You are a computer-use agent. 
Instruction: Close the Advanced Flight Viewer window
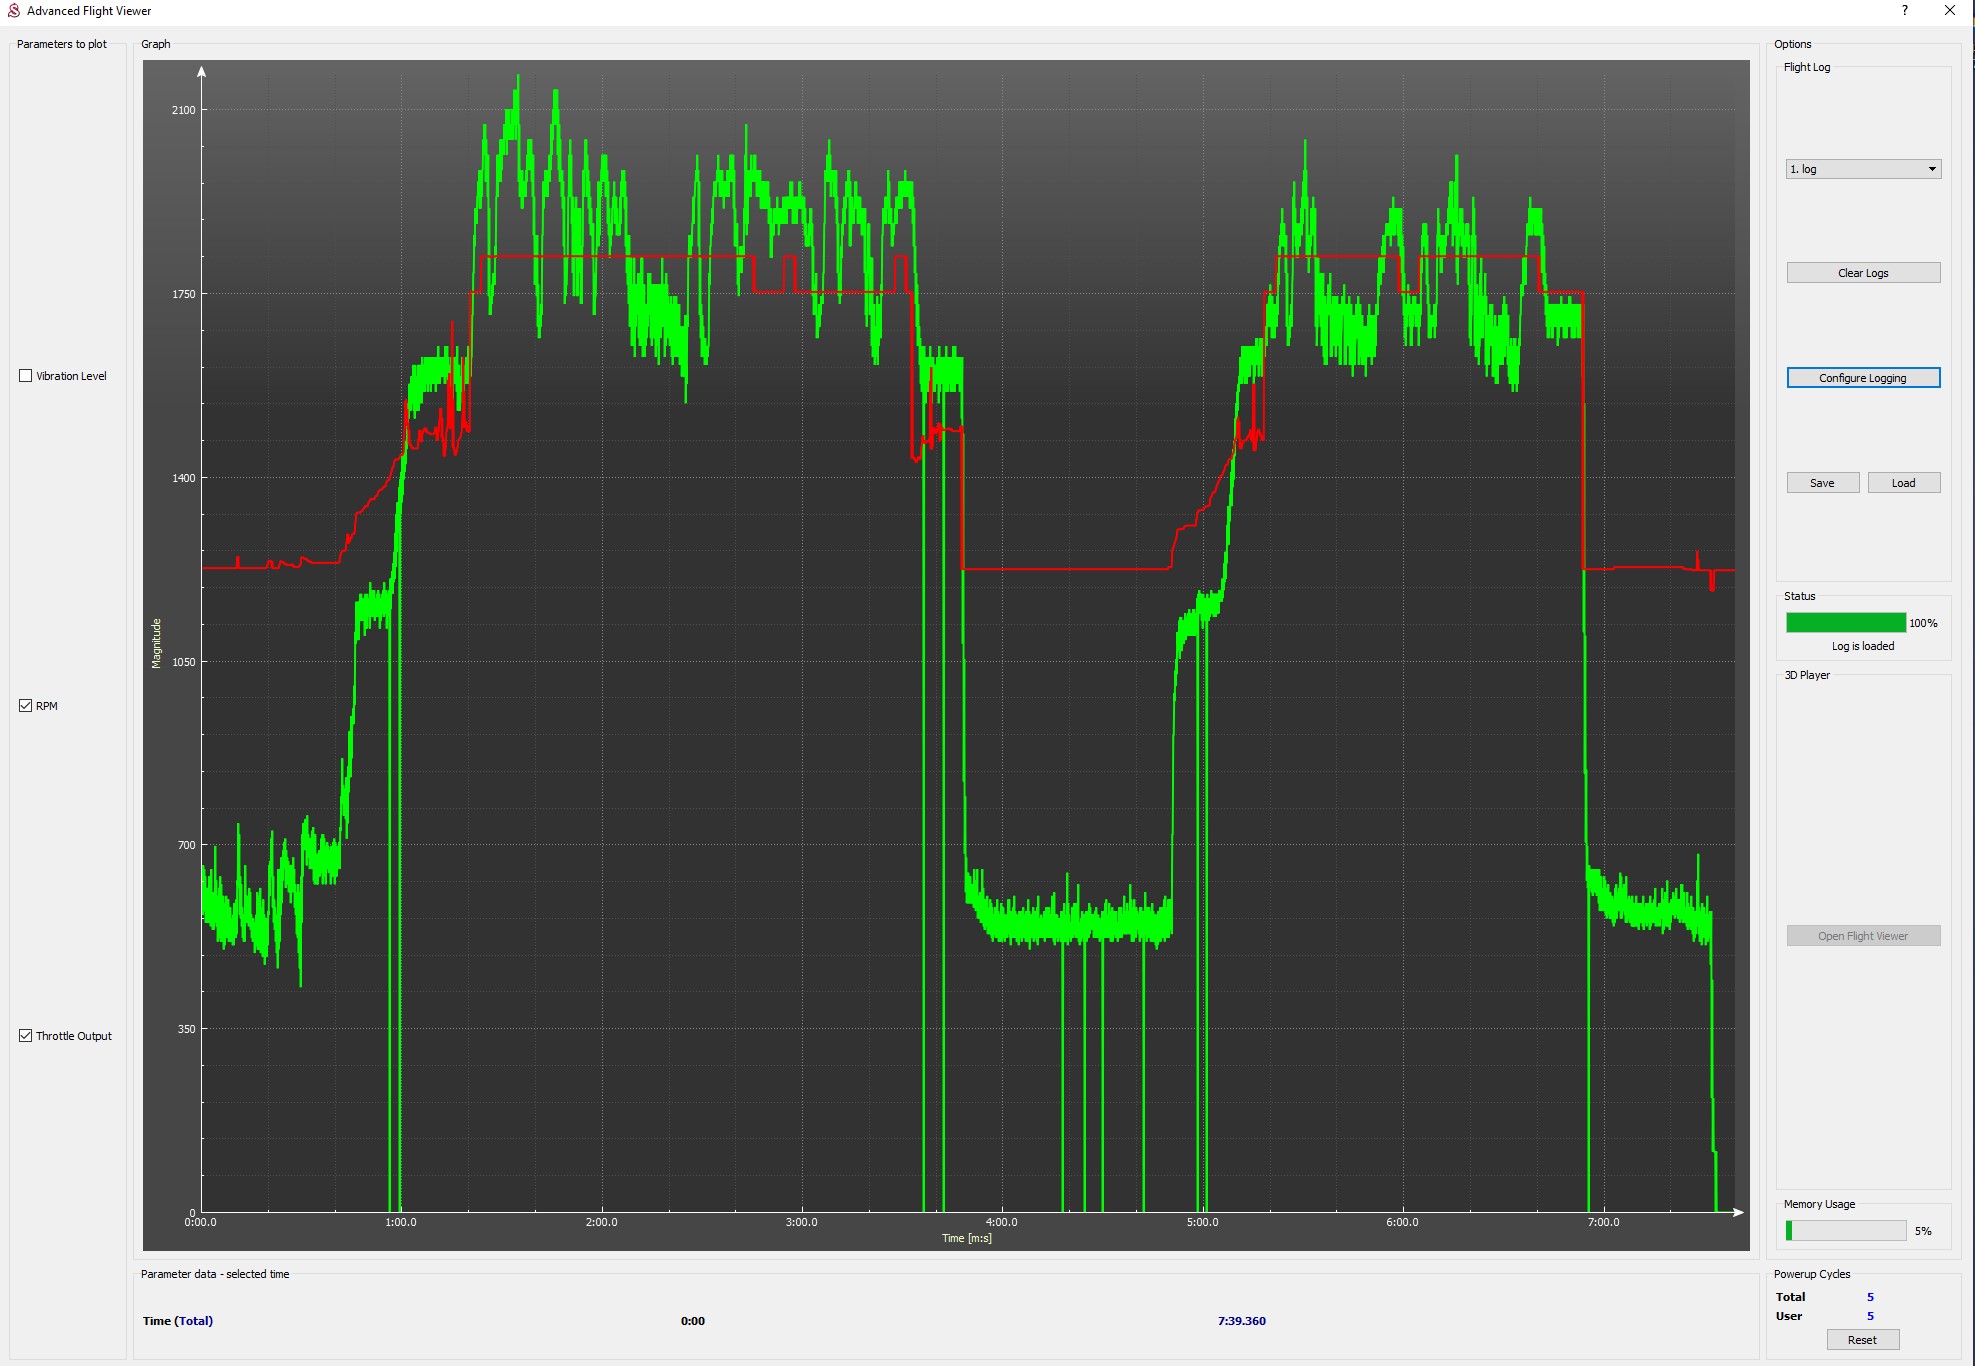pyautogui.click(x=1949, y=11)
